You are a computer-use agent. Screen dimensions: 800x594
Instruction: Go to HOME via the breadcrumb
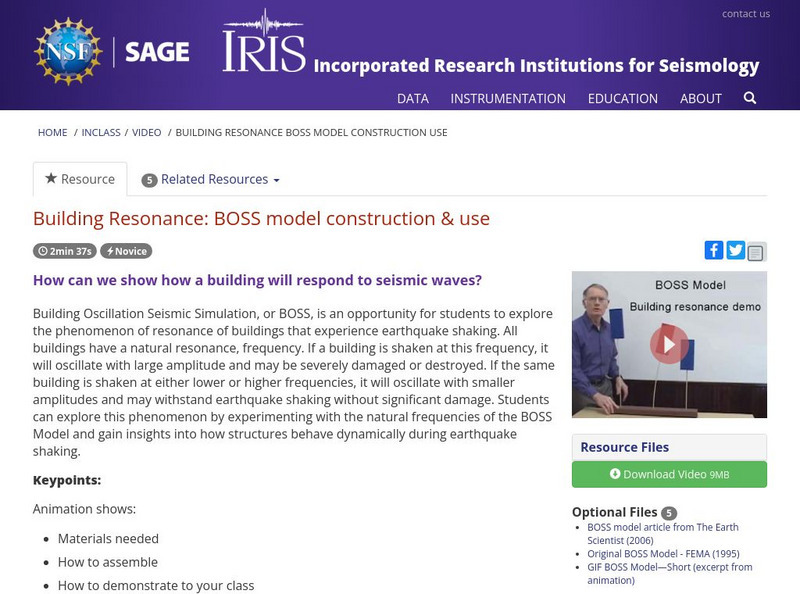point(51,131)
